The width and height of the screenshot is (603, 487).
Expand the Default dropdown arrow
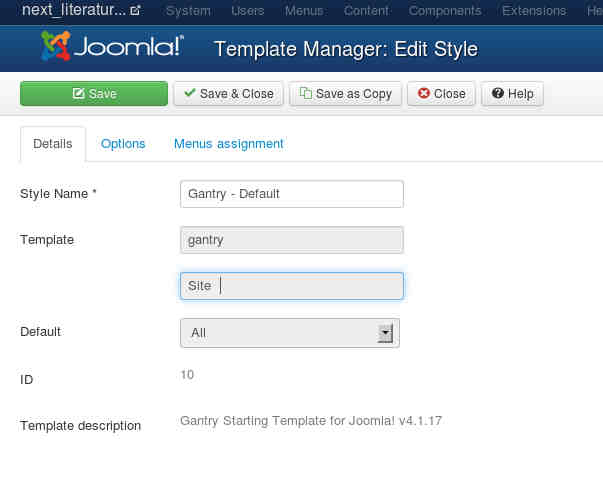click(x=385, y=333)
